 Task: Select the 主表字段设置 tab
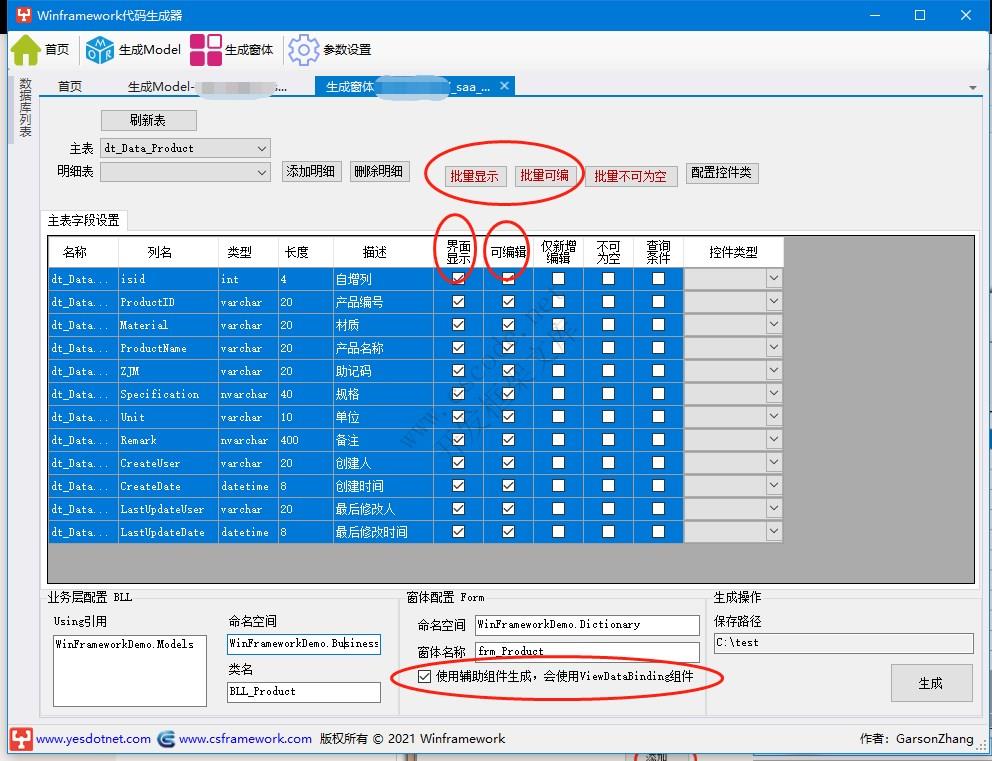point(84,220)
